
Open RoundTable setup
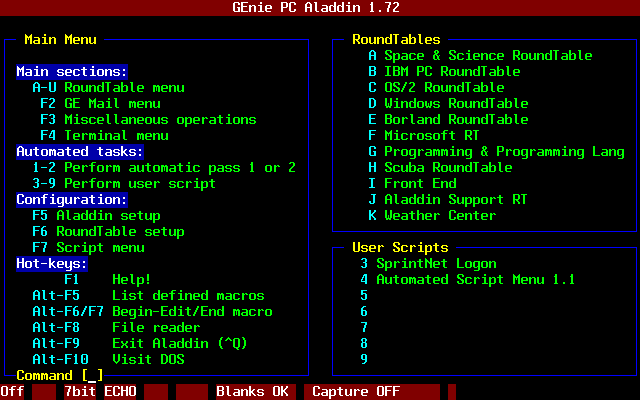(108, 231)
